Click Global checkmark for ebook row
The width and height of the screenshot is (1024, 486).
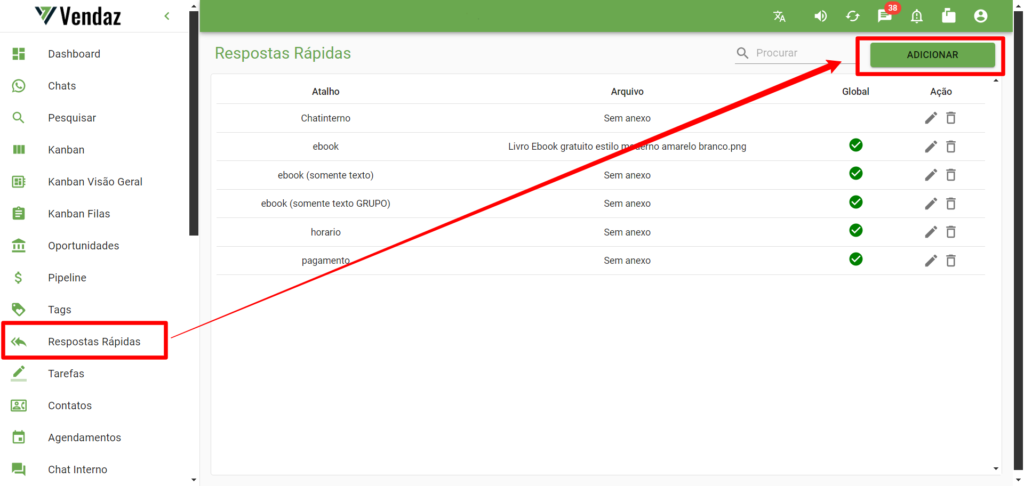(855, 146)
